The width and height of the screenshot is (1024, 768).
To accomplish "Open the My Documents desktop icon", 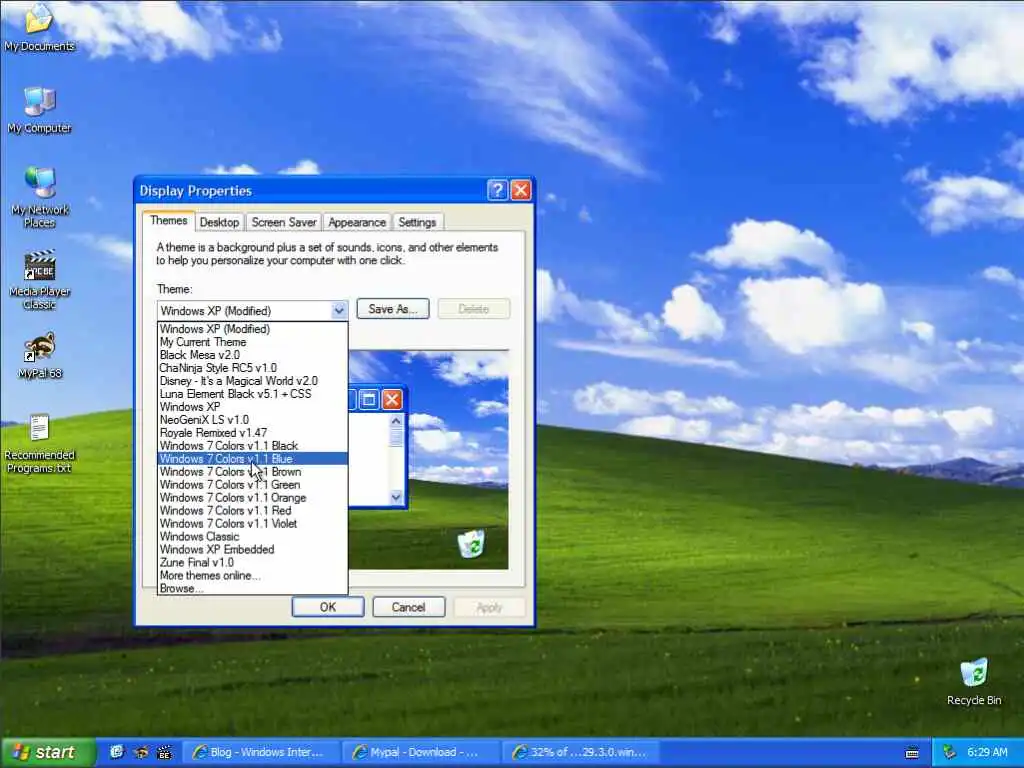I will coord(39,26).
